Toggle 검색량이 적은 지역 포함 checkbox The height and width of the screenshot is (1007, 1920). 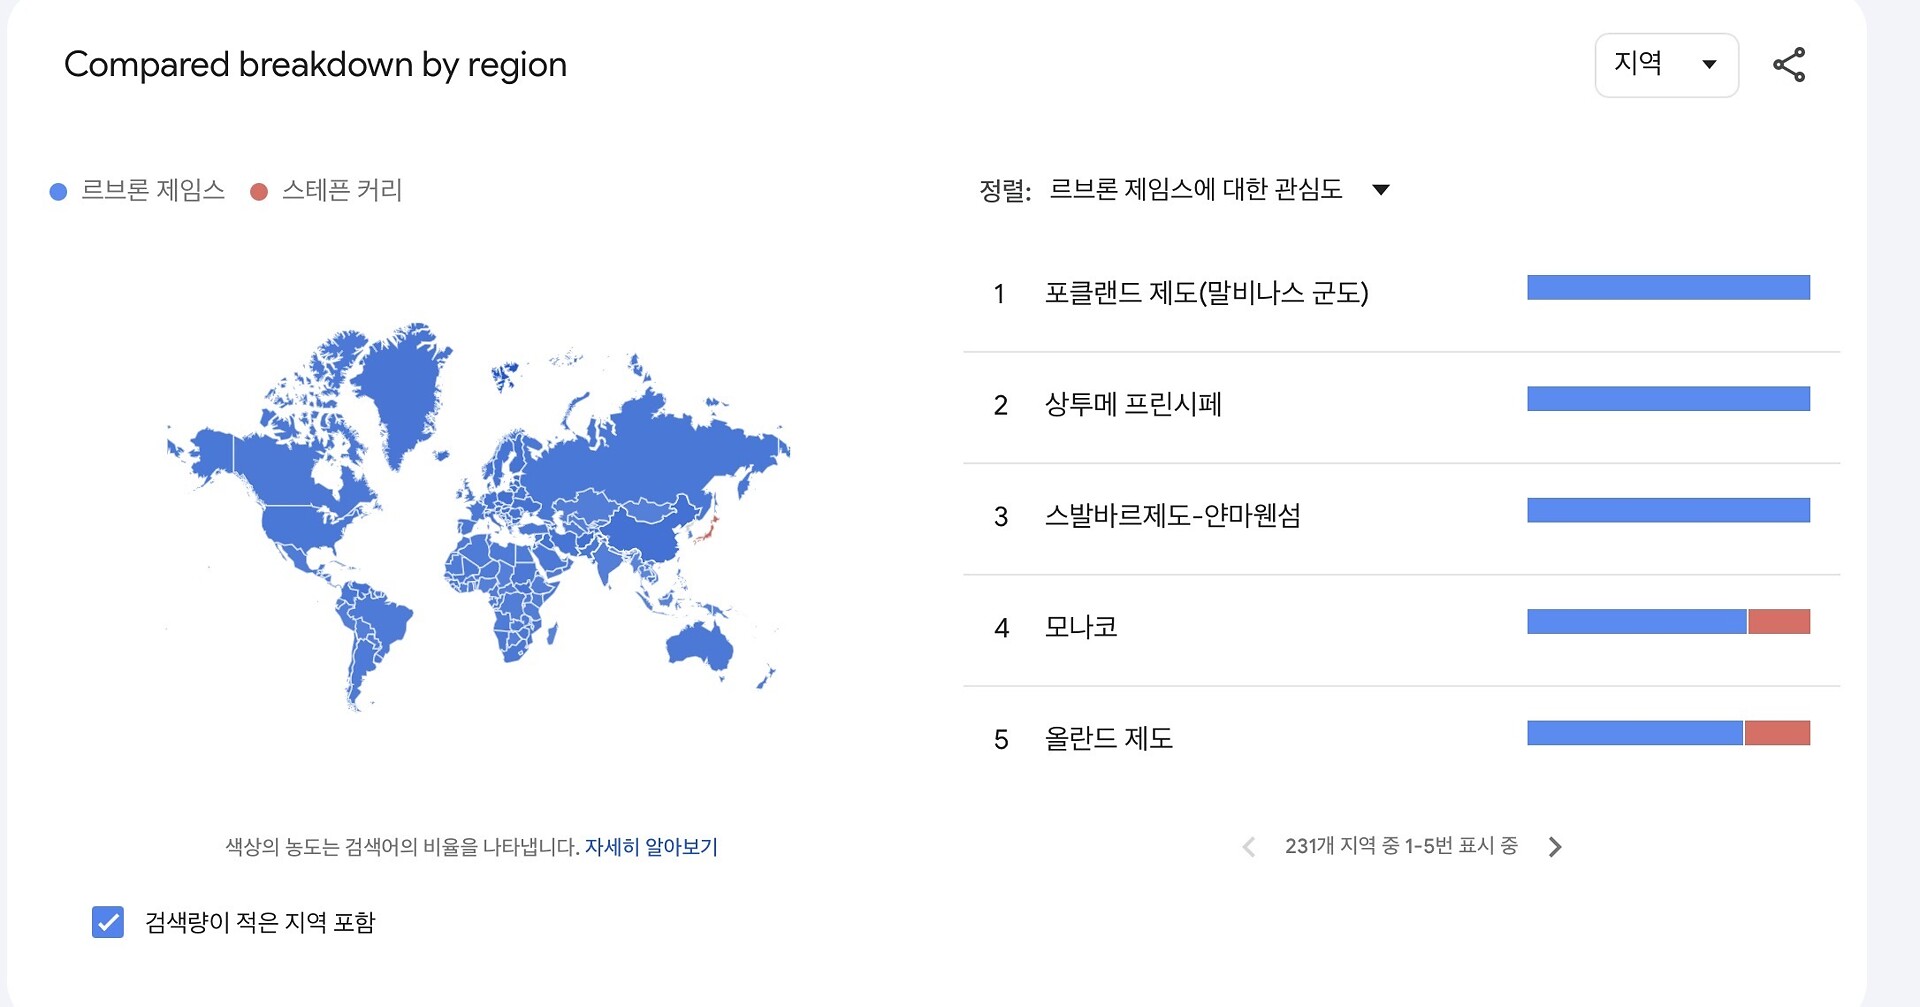(108, 922)
